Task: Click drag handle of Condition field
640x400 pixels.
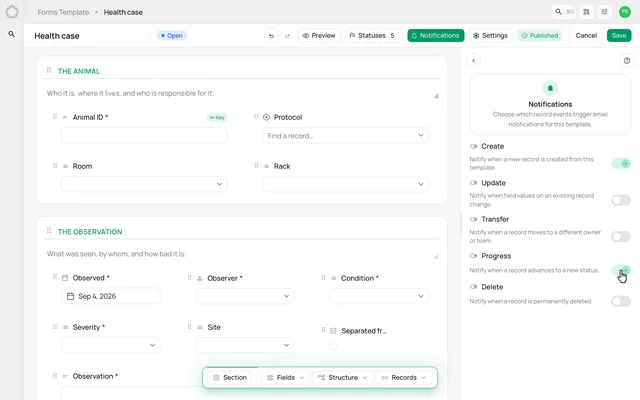Action: (323, 278)
